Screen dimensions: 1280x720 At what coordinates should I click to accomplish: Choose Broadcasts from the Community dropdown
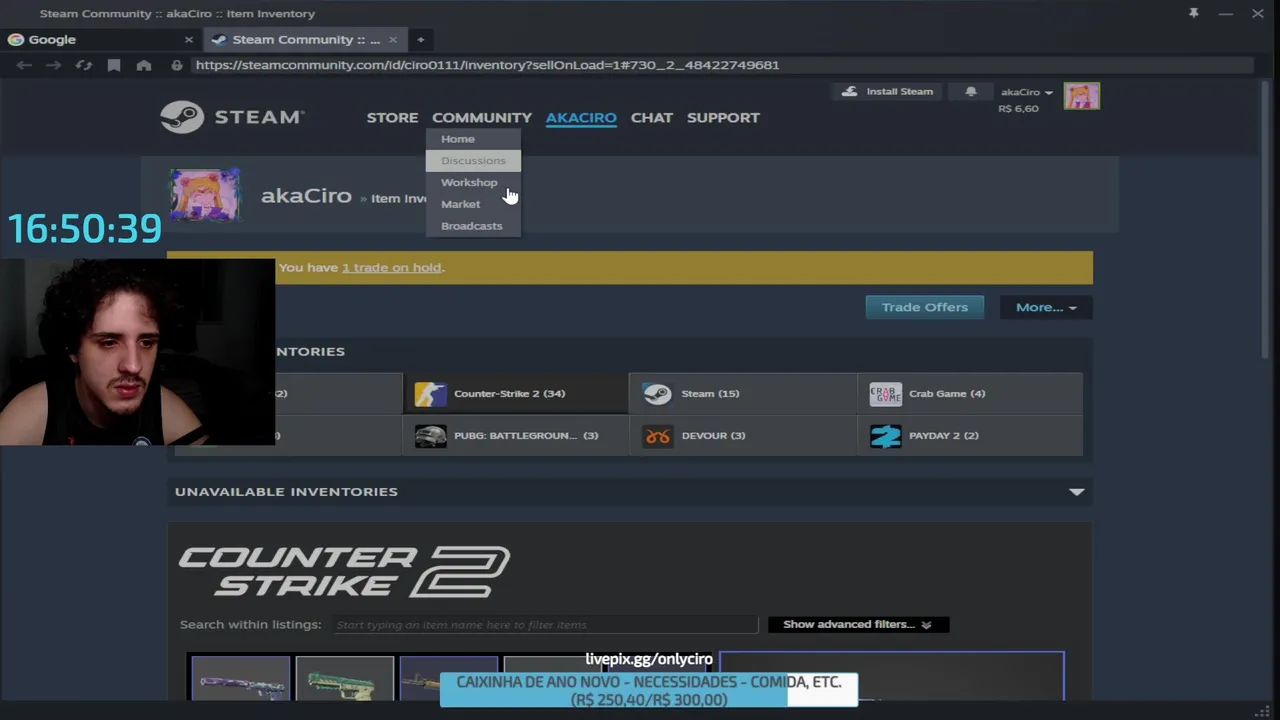click(x=473, y=226)
